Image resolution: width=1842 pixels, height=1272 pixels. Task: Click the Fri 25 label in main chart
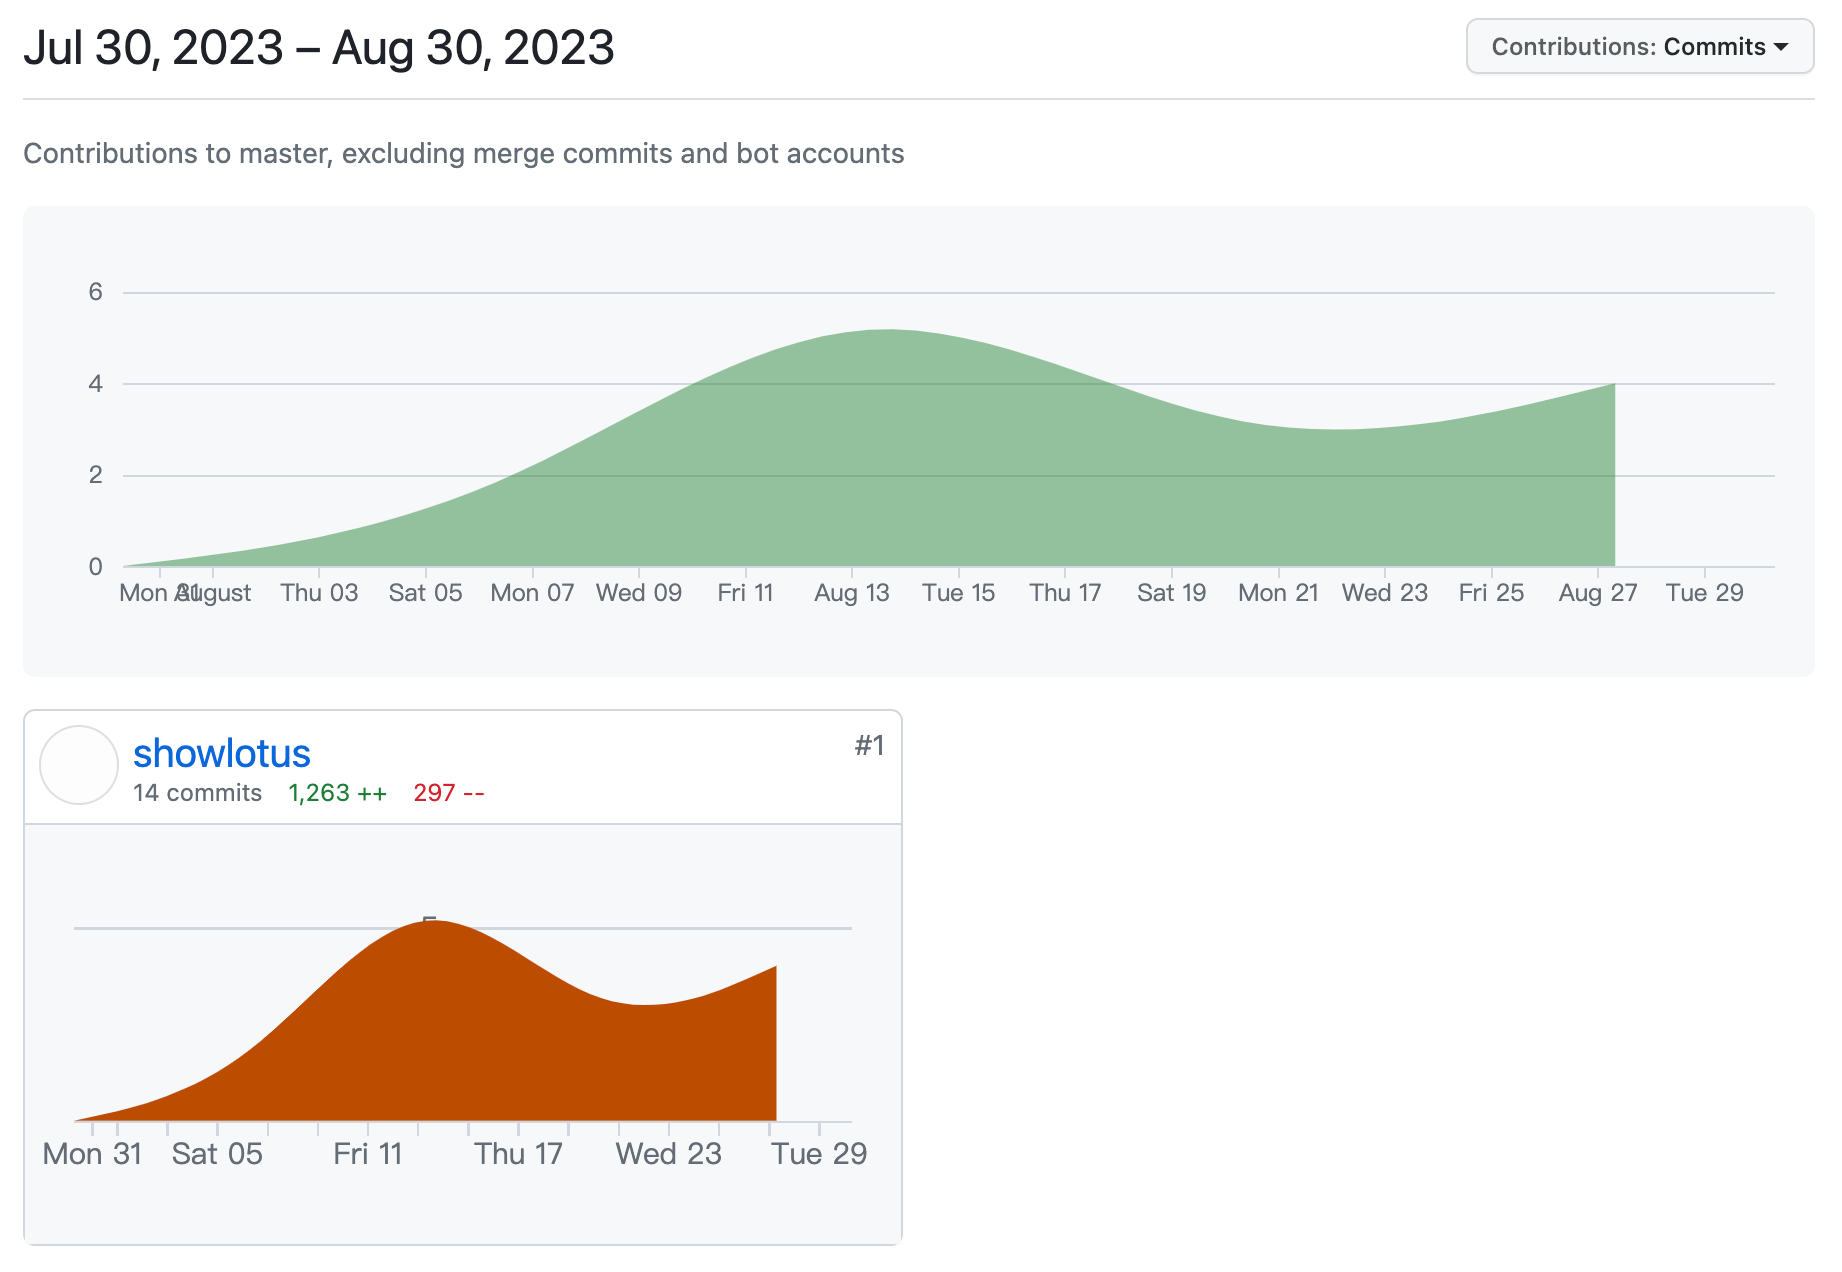tap(1491, 593)
